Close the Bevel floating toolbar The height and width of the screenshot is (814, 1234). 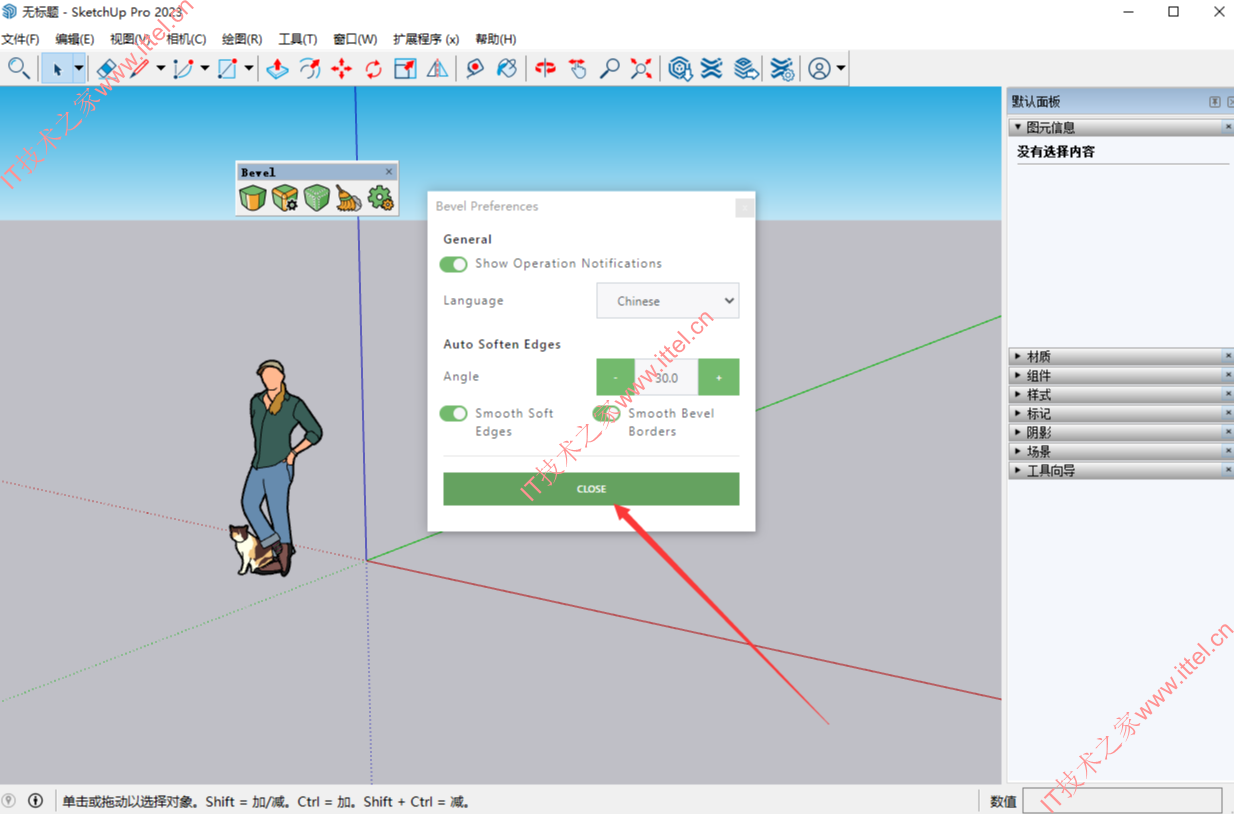pos(389,172)
